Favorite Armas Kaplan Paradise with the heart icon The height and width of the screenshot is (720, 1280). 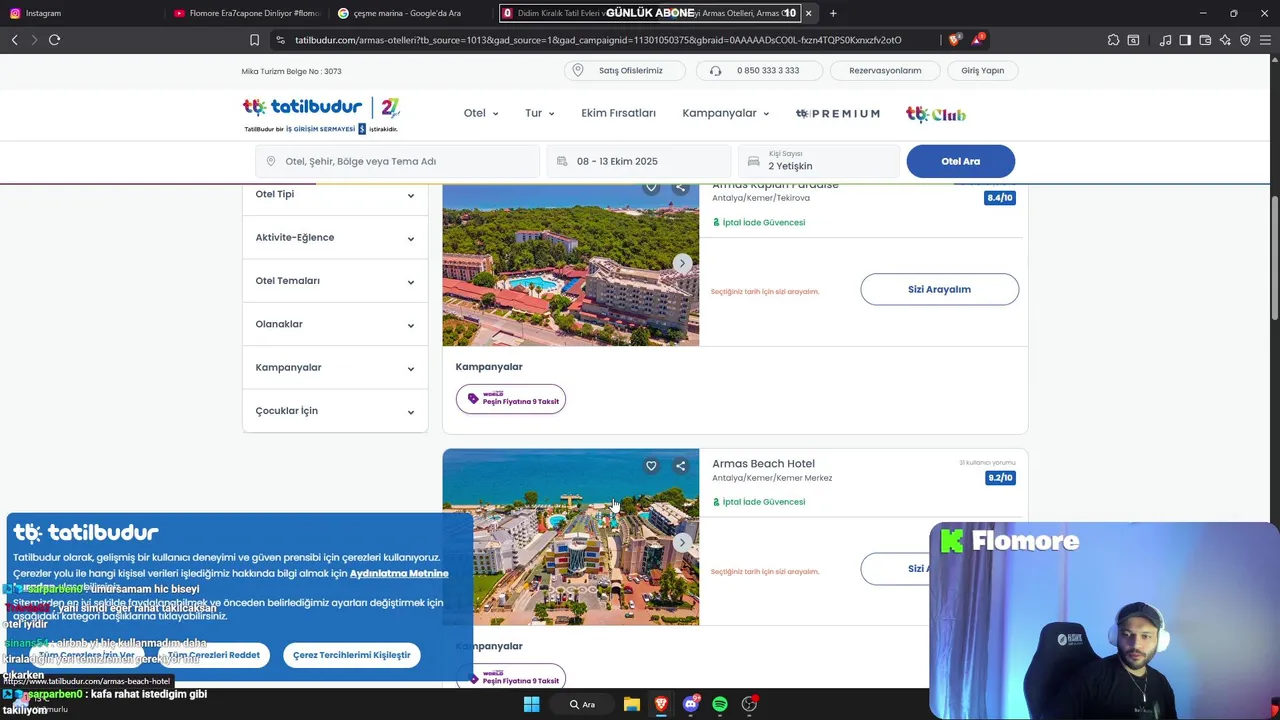point(651,188)
